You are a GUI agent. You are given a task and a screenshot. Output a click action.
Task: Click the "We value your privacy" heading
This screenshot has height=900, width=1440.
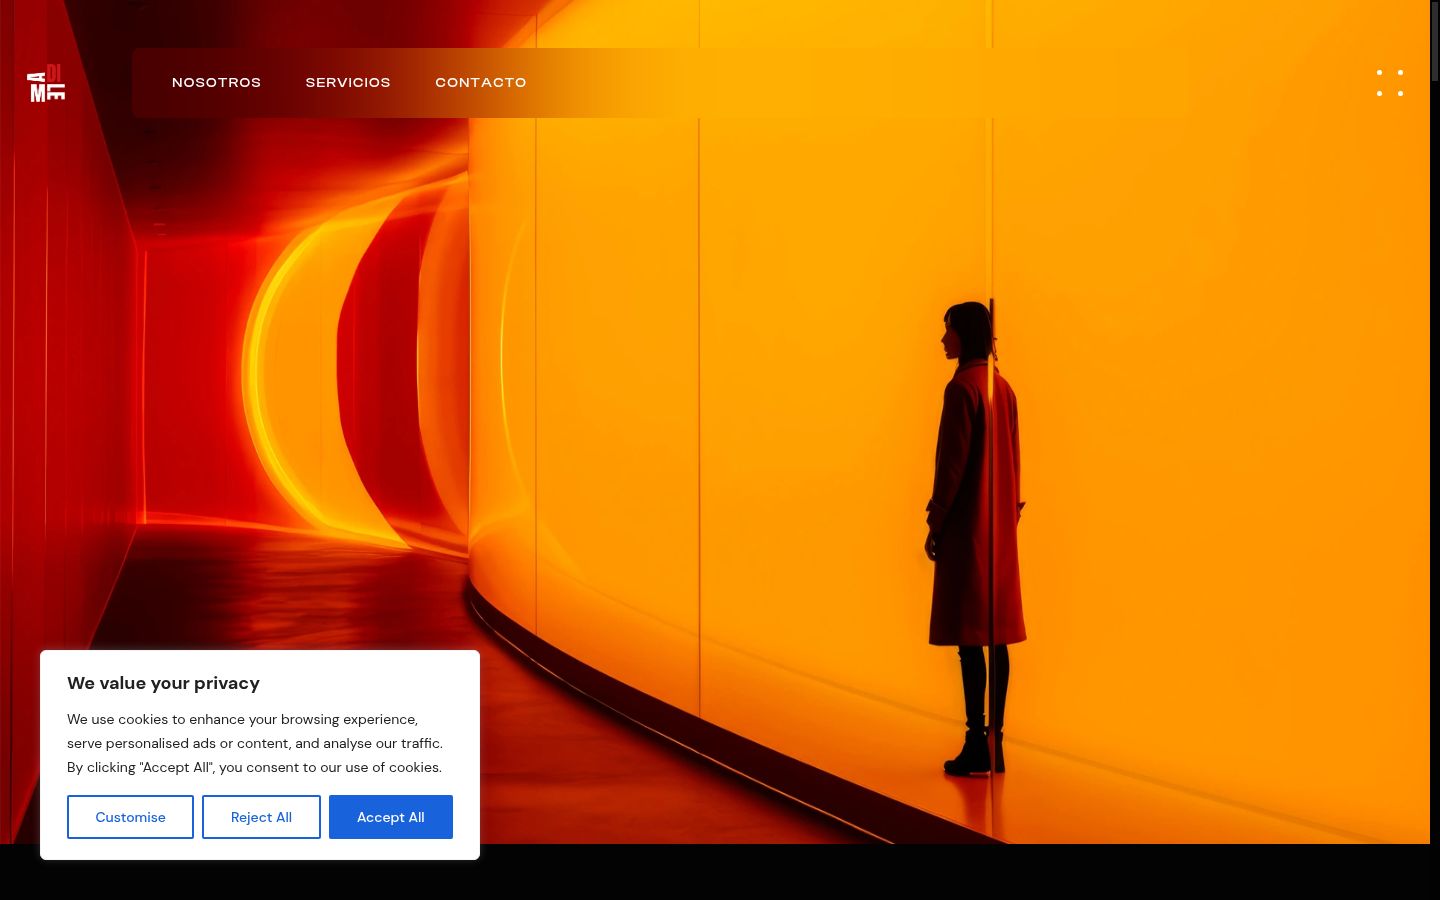[163, 683]
